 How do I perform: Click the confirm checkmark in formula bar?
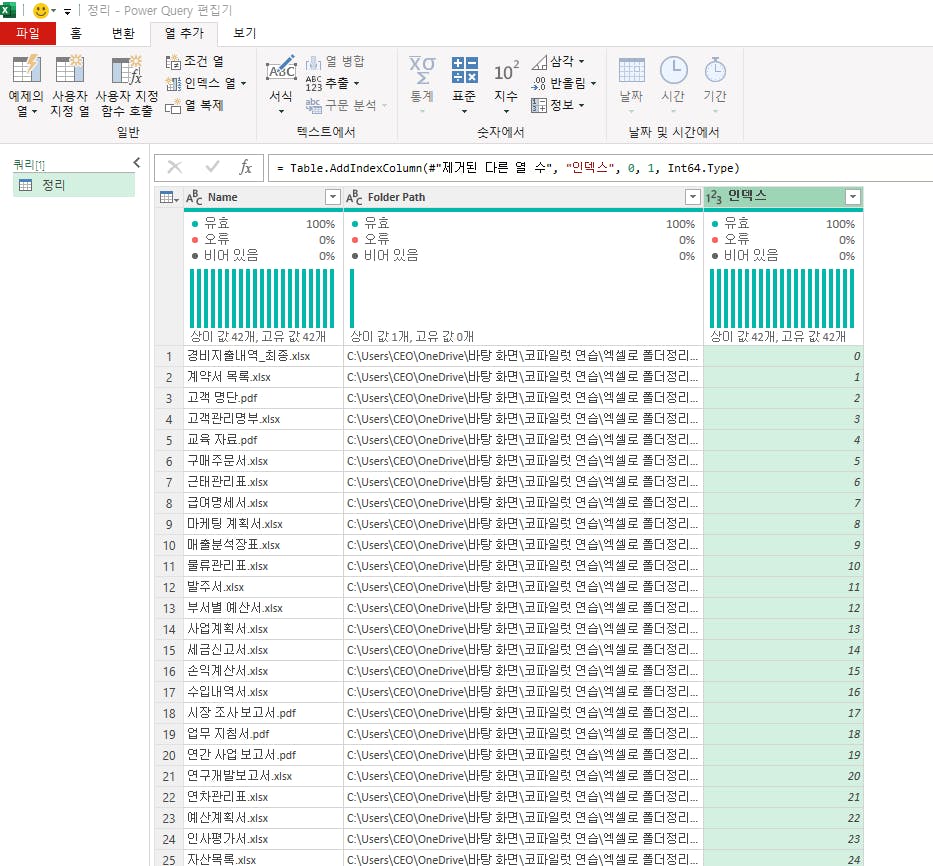tap(212, 167)
